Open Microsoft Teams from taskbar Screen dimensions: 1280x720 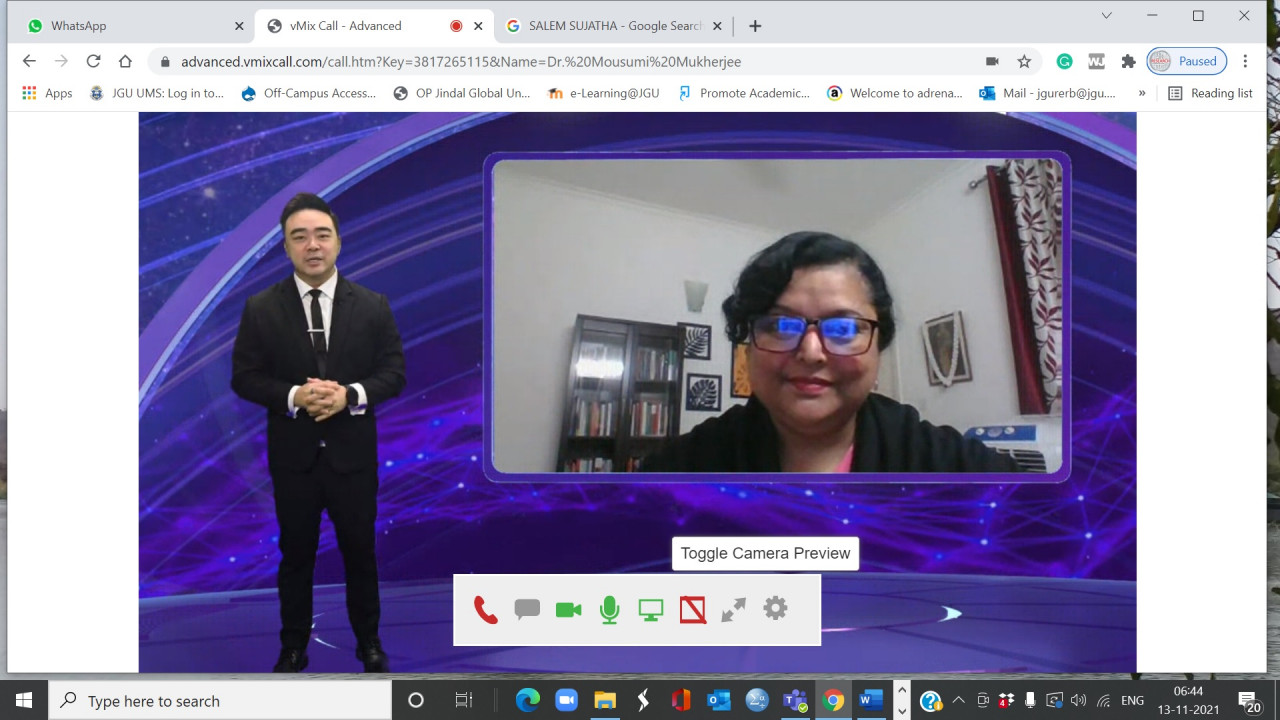(795, 700)
